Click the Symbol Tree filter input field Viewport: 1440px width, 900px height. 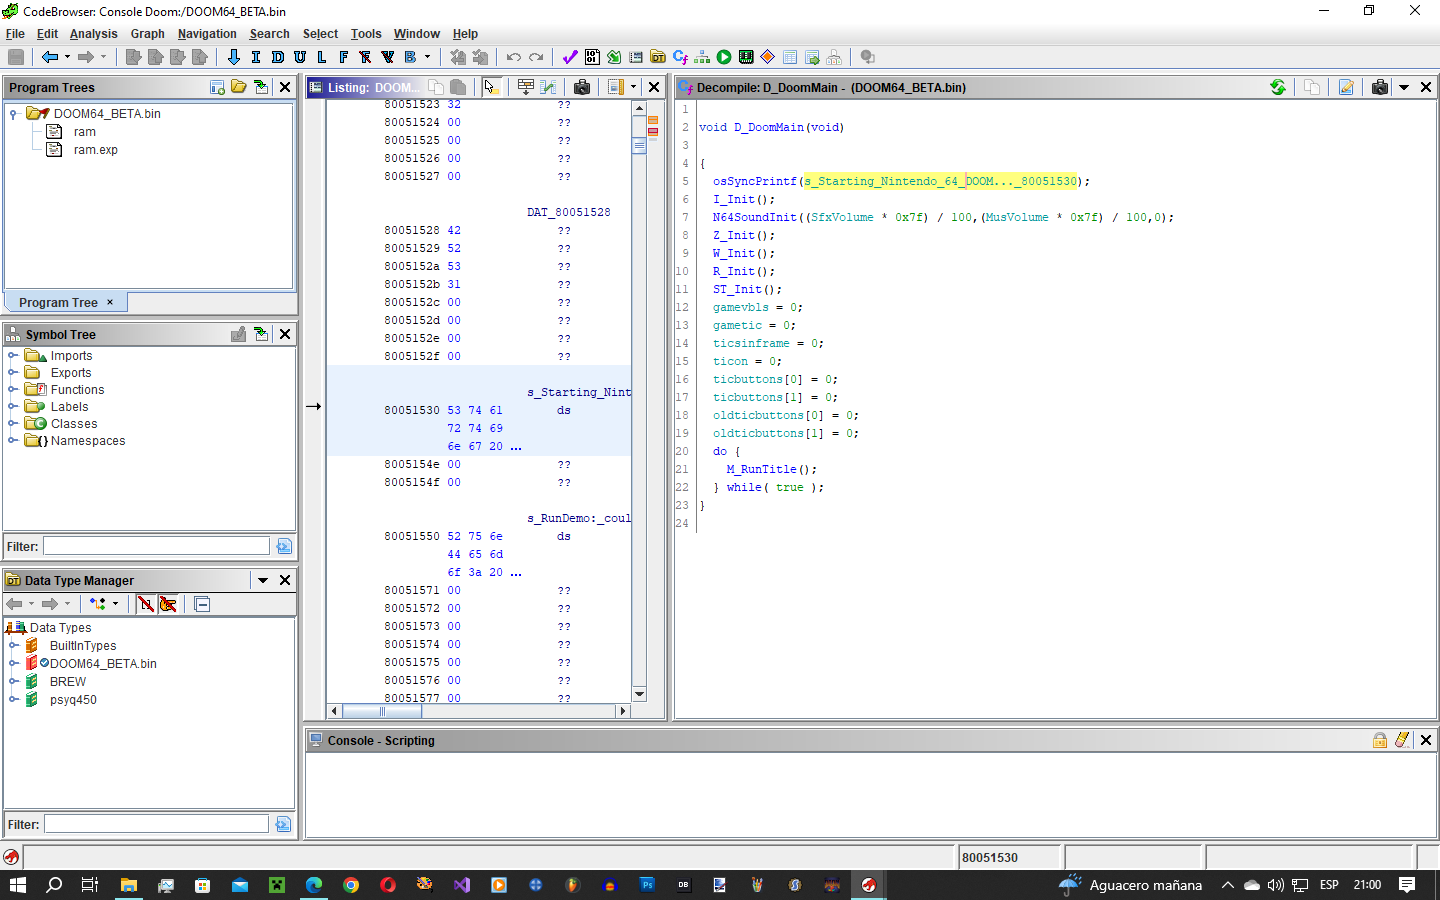point(156,546)
